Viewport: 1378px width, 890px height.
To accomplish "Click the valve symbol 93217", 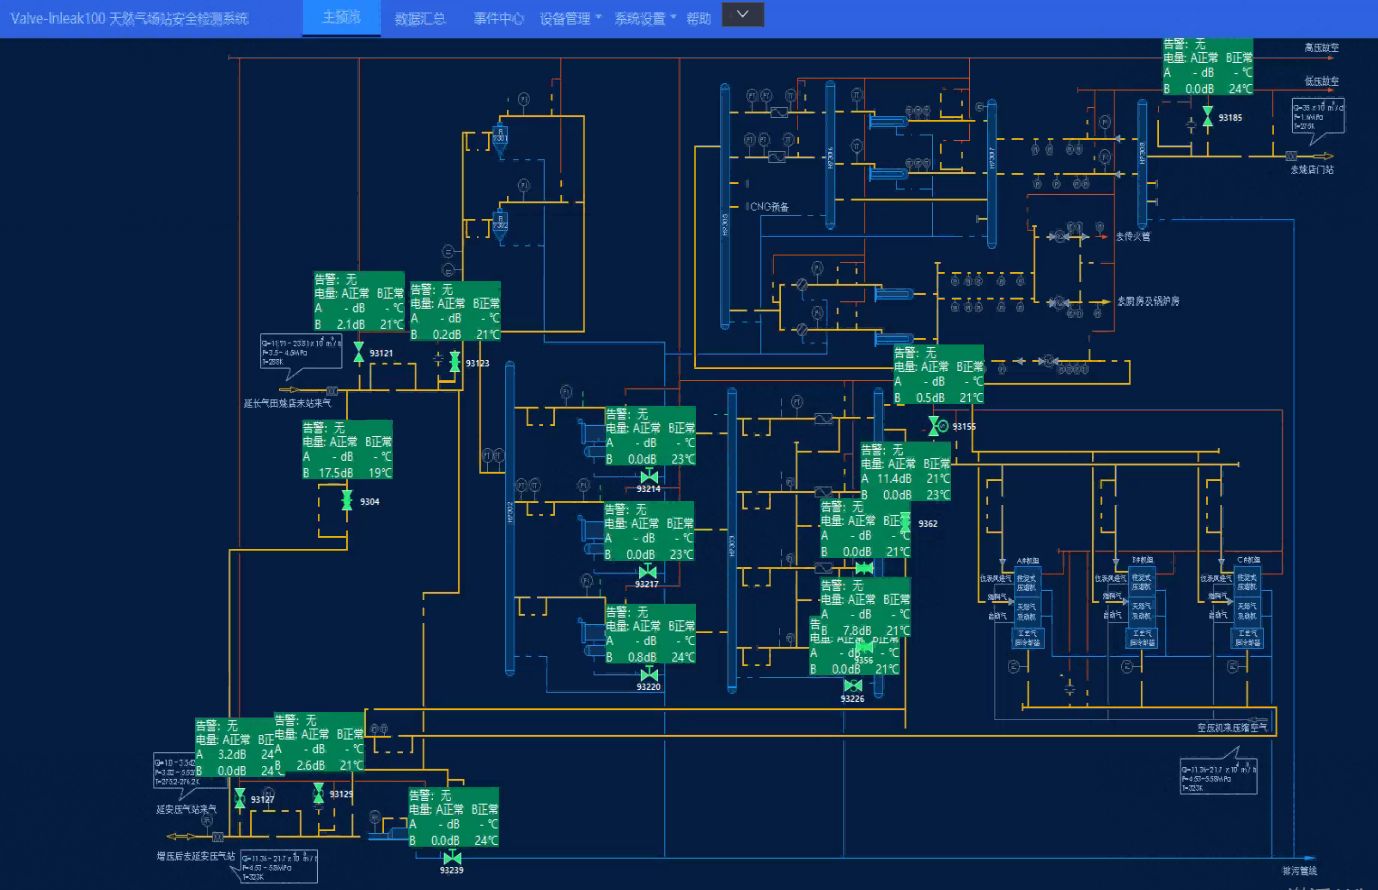I will point(647,573).
